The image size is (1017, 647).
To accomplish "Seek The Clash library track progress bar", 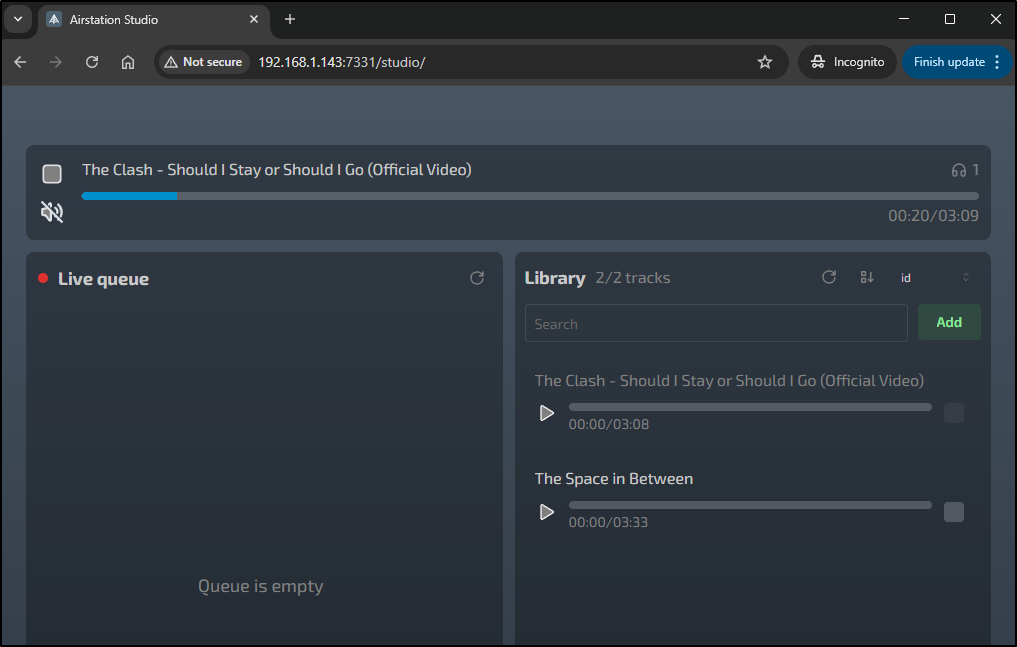I will coord(750,407).
